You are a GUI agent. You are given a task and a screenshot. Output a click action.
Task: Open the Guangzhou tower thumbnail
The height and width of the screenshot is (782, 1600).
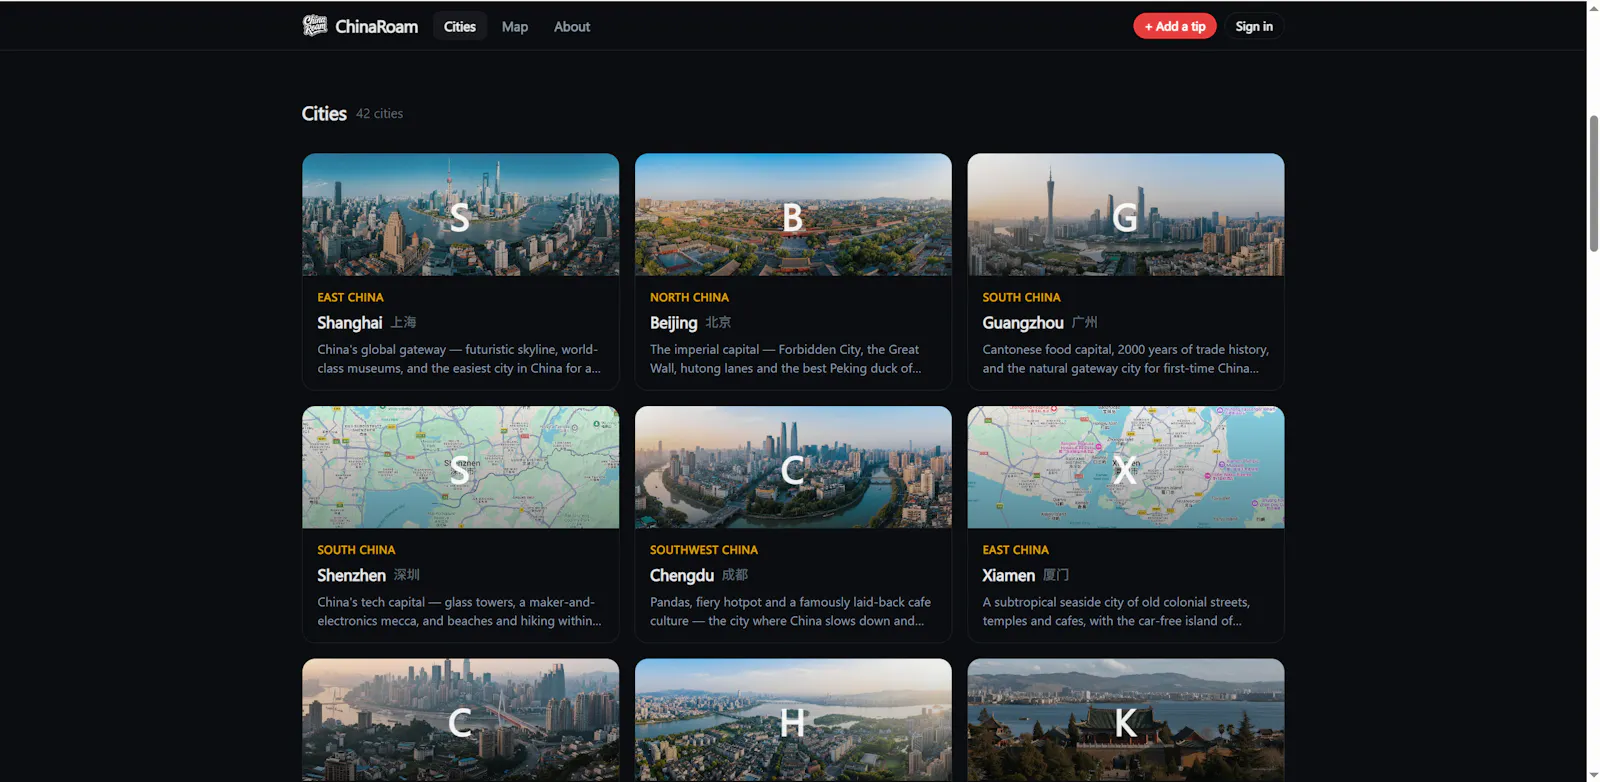click(x=1126, y=215)
